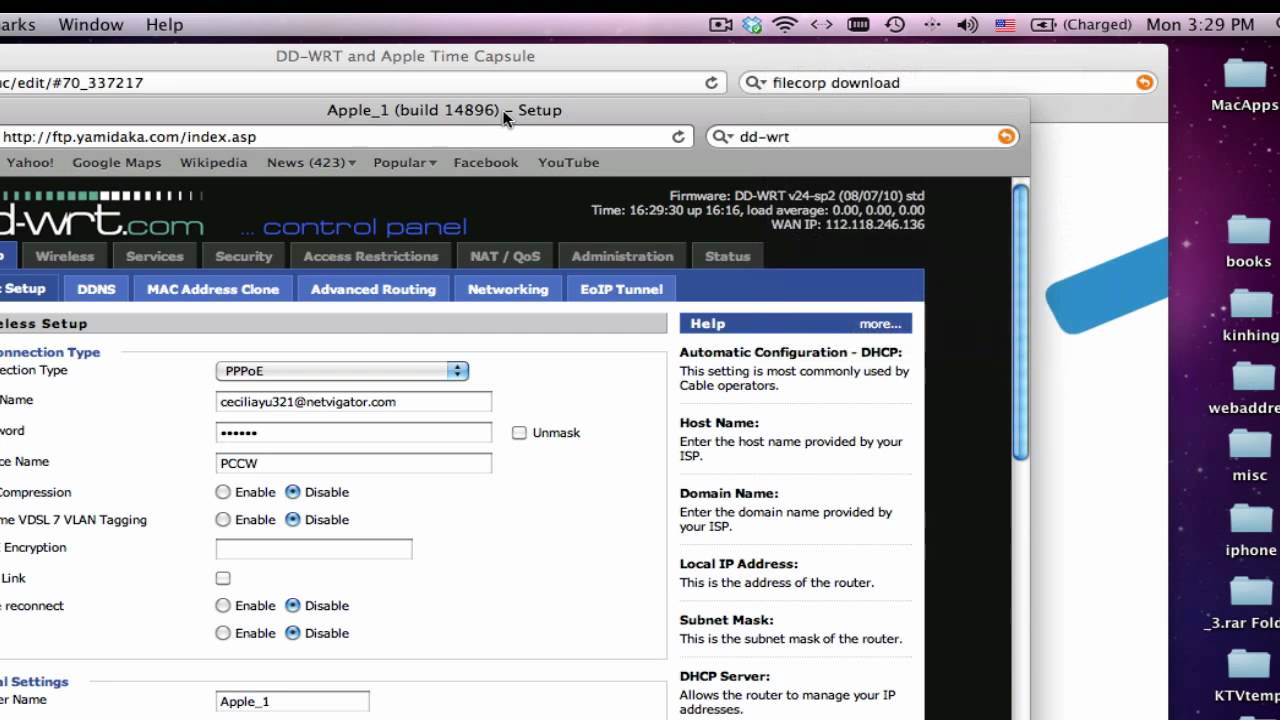The width and height of the screenshot is (1280, 720).
Task: Open recent searches magnifier in dd-wrt search field
Action: click(x=724, y=137)
